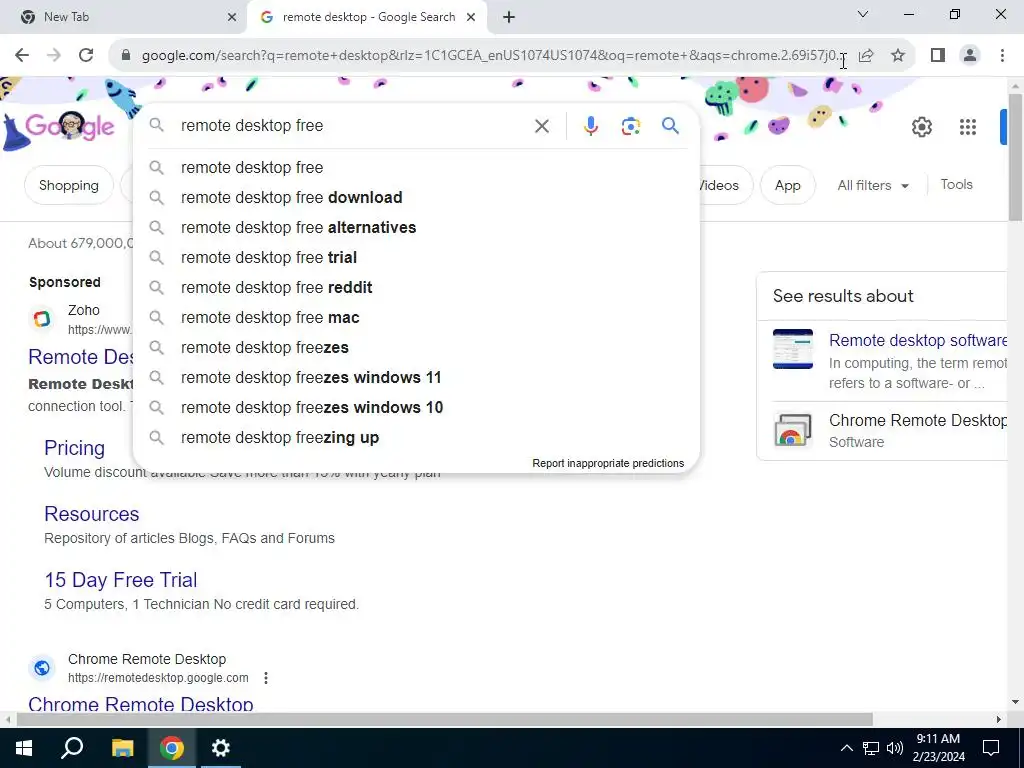Choose suggestion 'remote desktop freezes windows 11'
1024x768 pixels.
417,377
